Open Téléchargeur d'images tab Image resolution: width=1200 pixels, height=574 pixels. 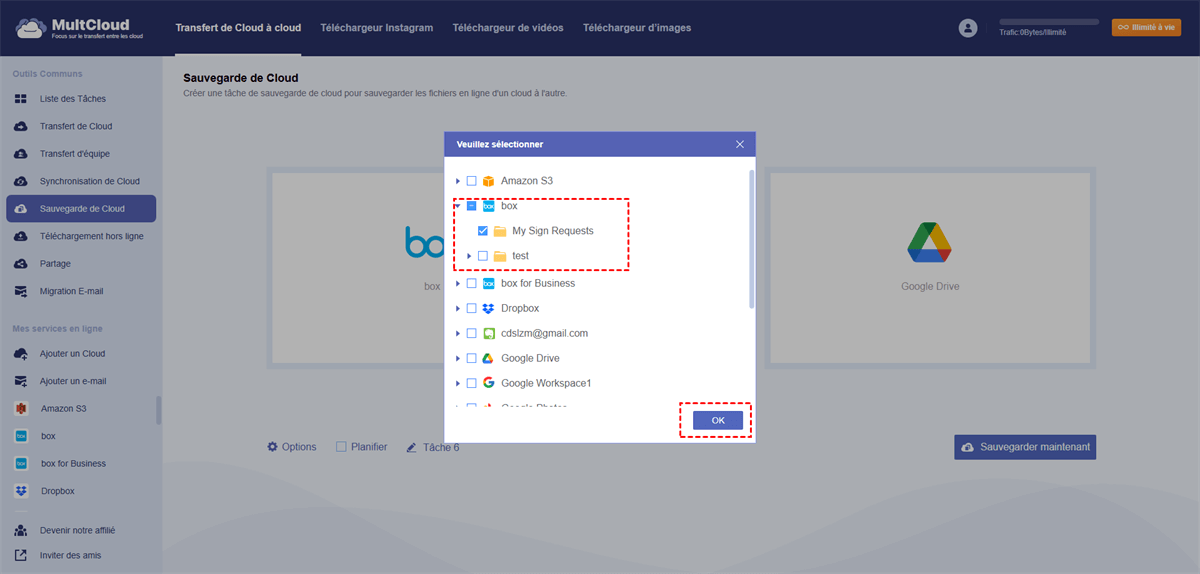click(637, 28)
